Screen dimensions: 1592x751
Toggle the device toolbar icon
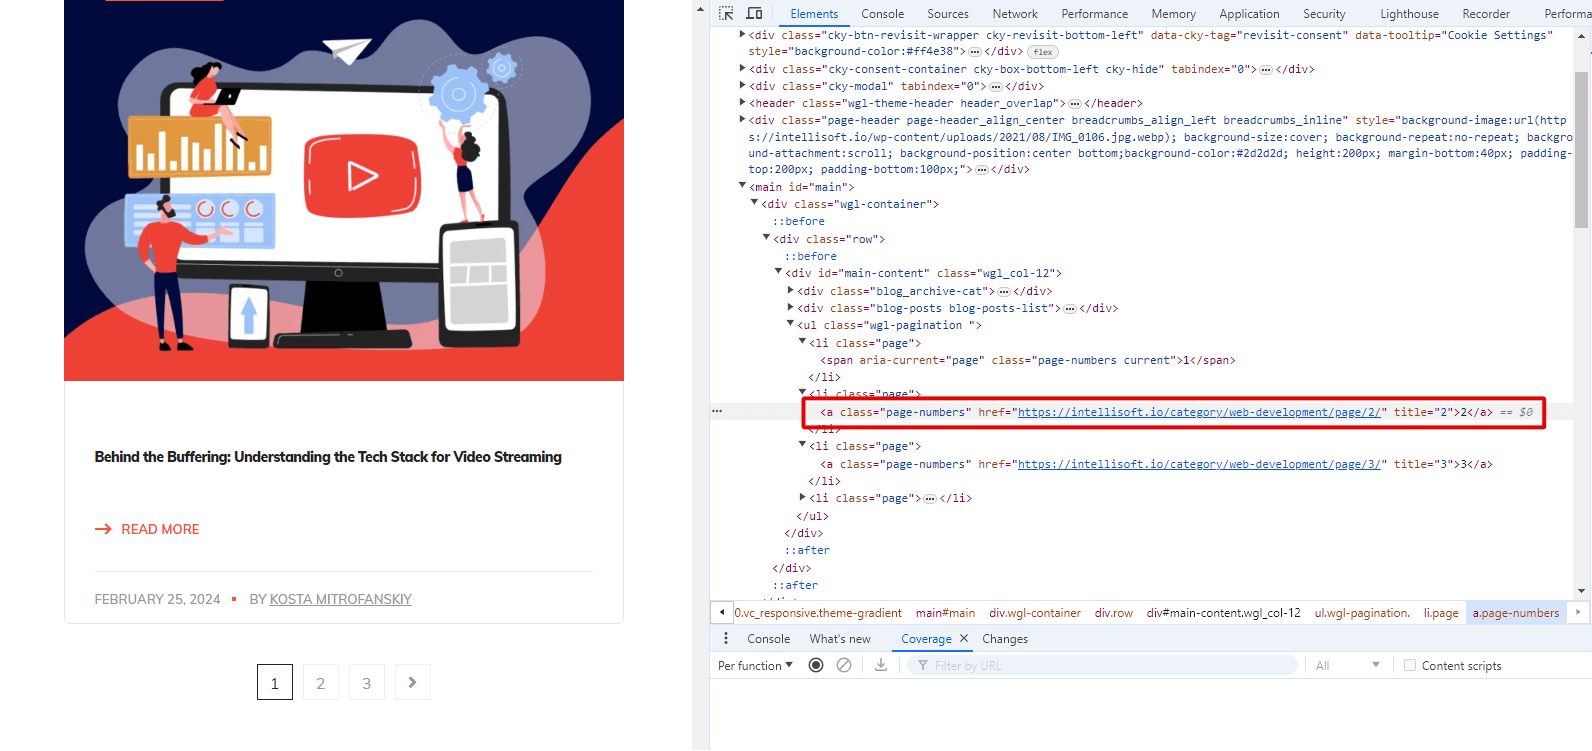(754, 13)
